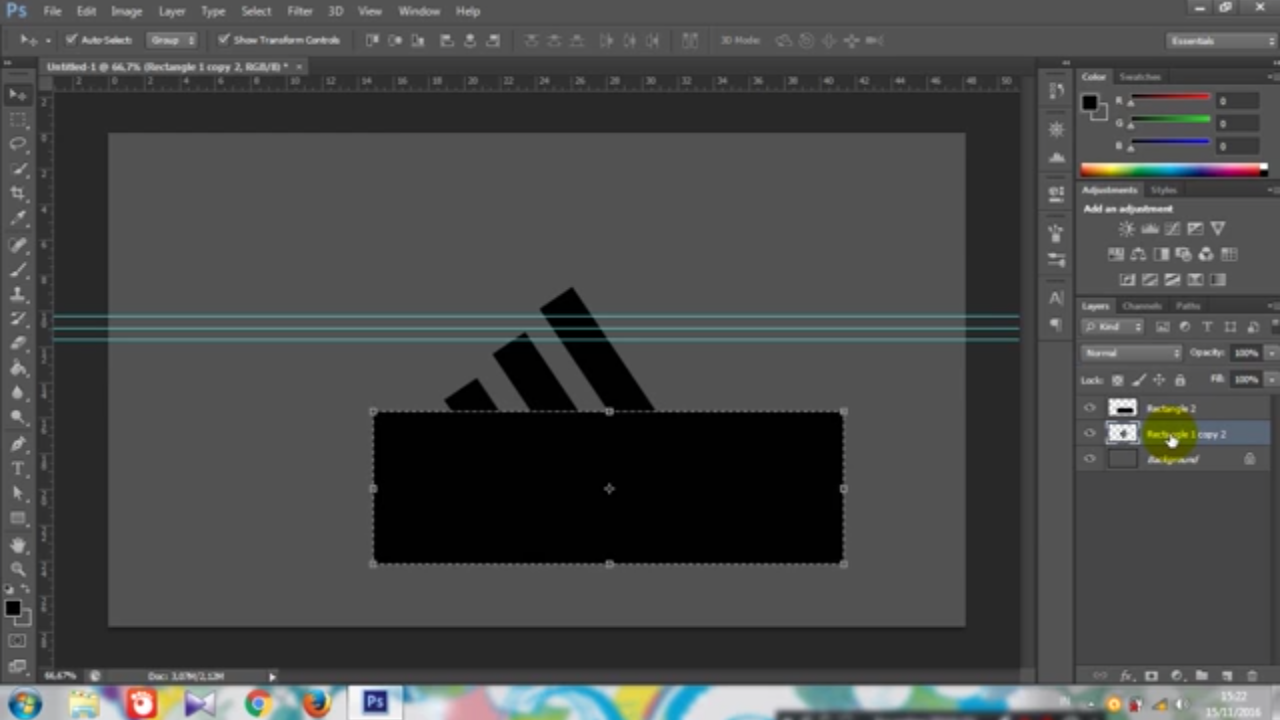Pick a color from spectrum bar
1280x720 pixels.
click(1173, 170)
